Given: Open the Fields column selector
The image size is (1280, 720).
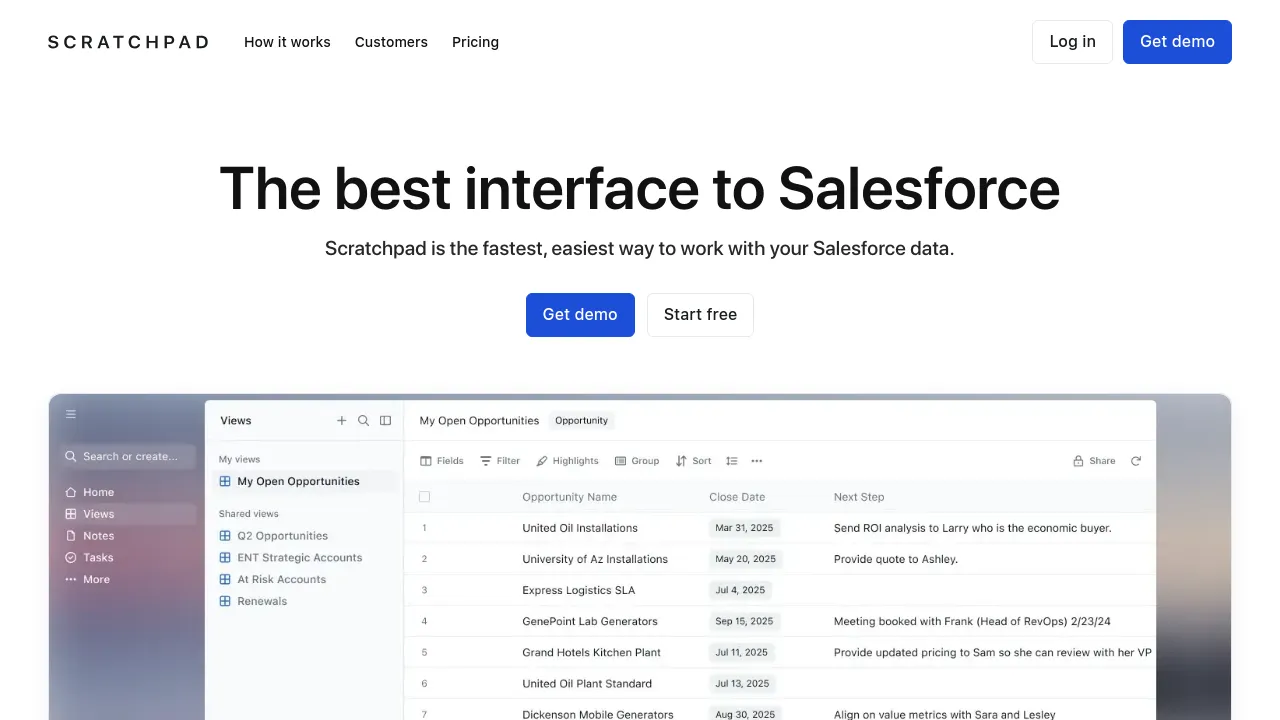Looking at the screenshot, I should 442,461.
